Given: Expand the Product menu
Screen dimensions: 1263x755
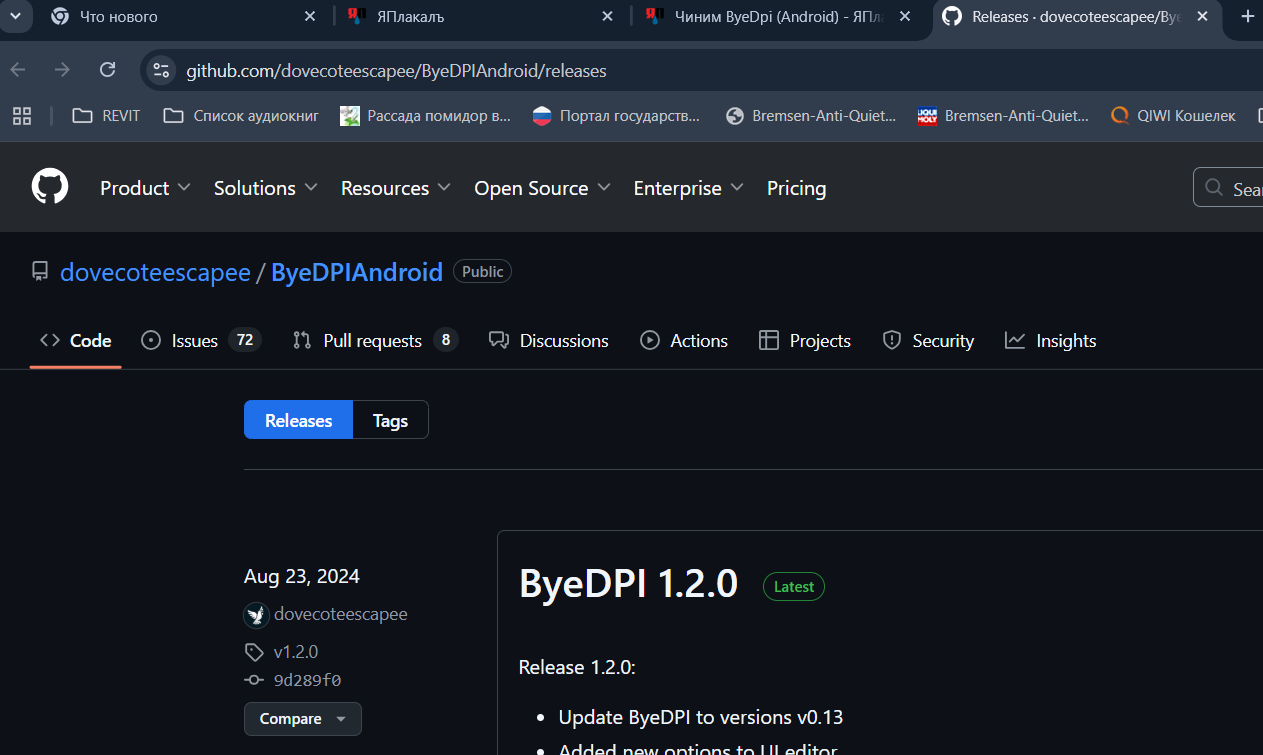Looking at the screenshot, I should click(x=145, y=188).
